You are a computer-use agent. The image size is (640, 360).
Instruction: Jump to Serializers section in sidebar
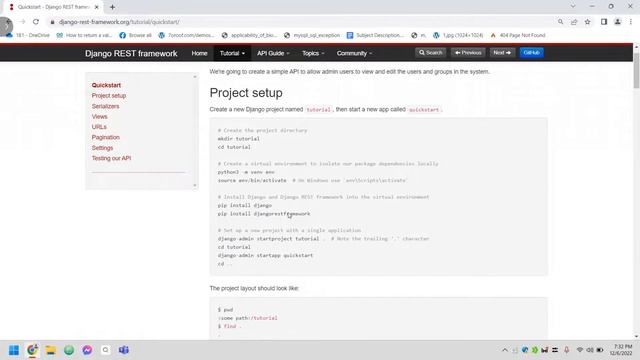point(105,106)
